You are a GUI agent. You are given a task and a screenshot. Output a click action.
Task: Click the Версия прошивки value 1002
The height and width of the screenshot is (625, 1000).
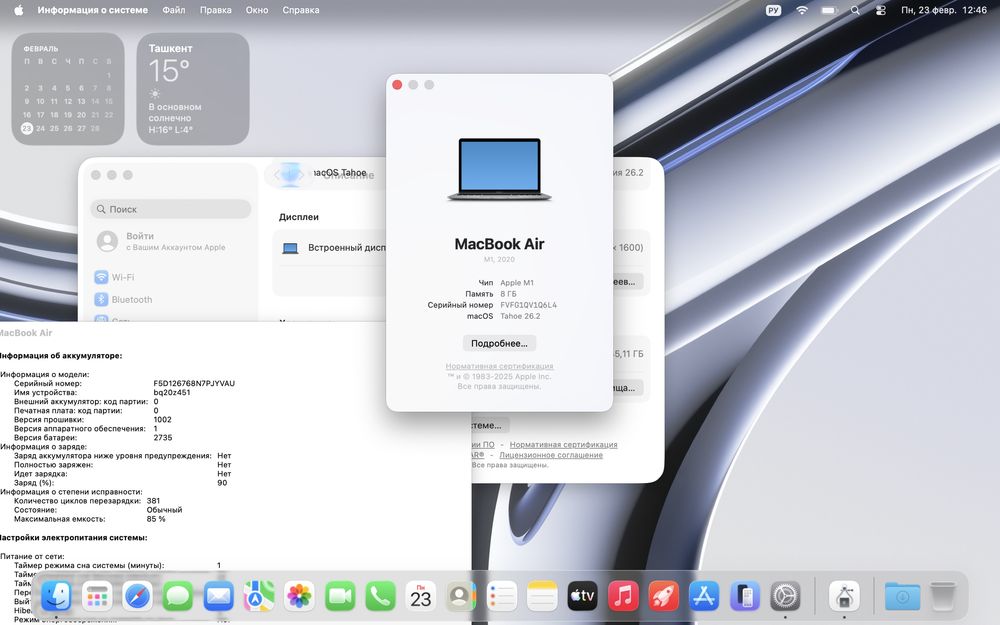click(x=163, y=420)
